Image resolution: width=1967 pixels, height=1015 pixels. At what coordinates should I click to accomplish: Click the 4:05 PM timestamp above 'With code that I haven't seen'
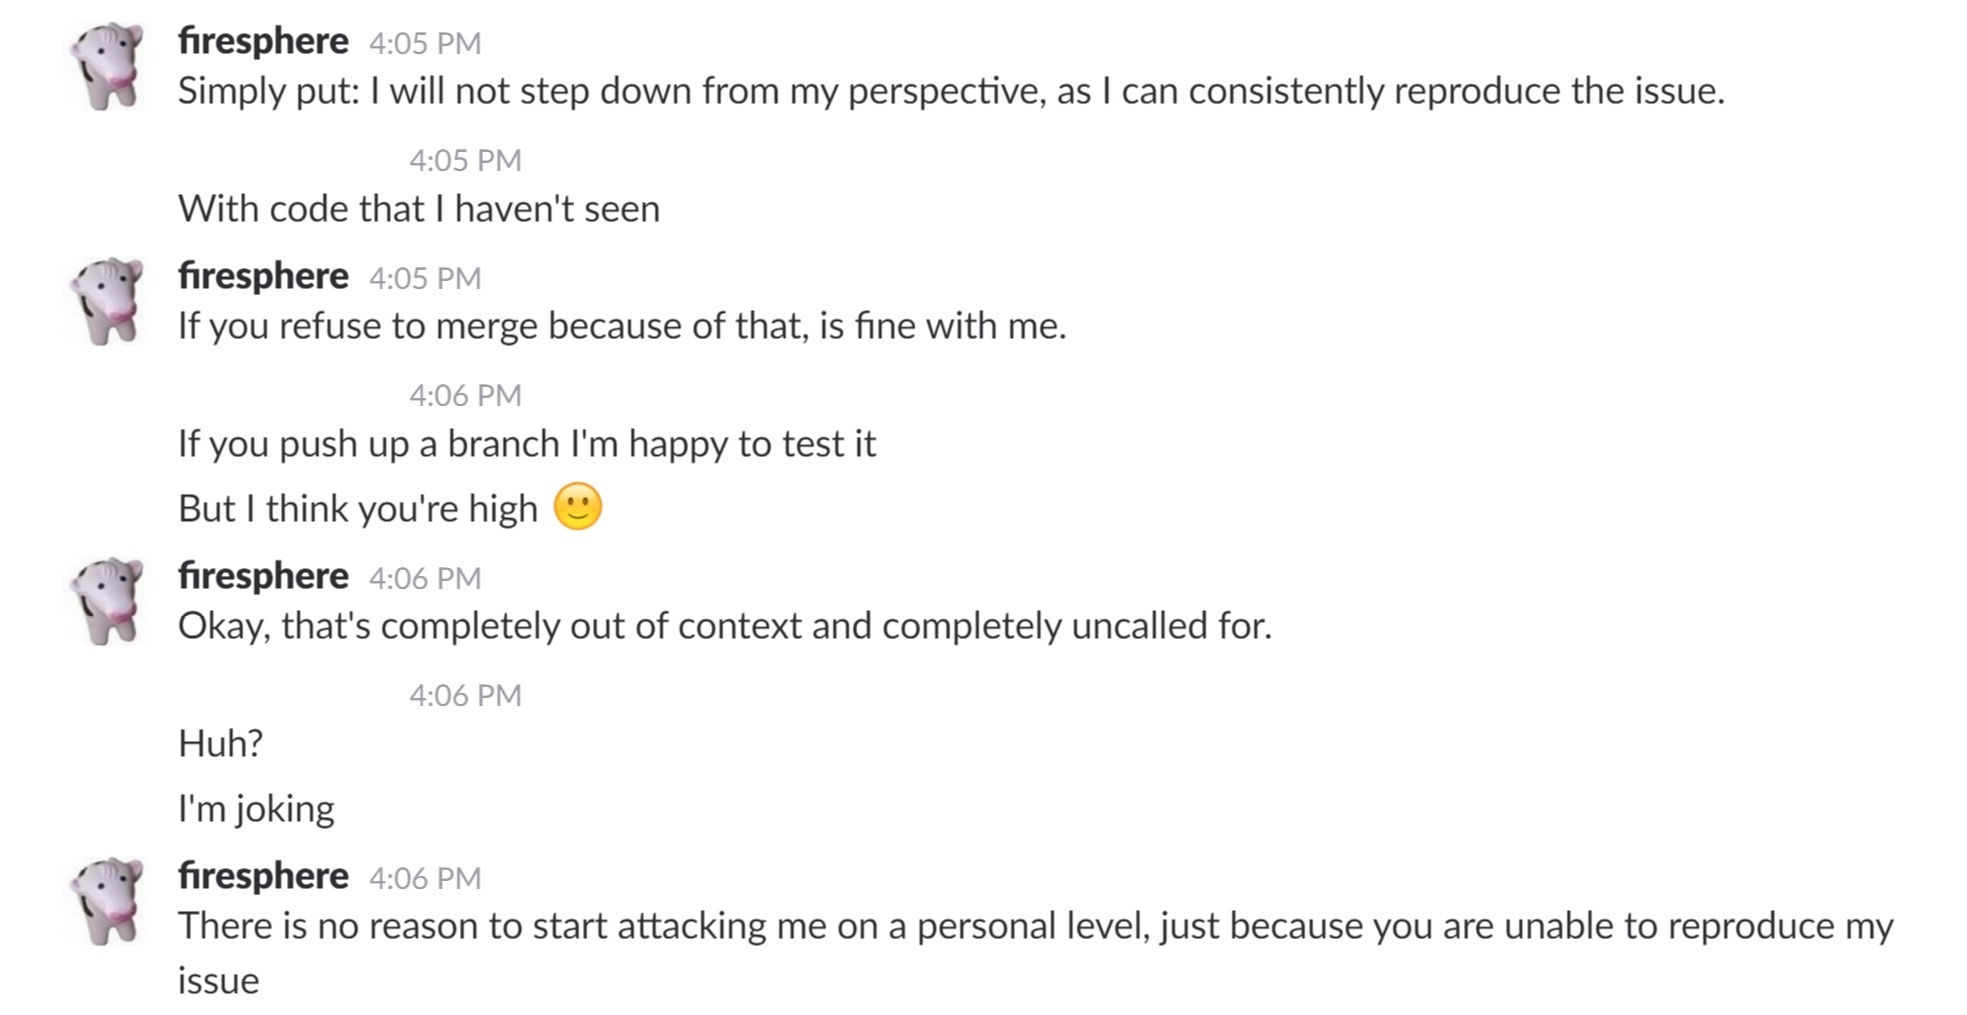tap(465, 160)
